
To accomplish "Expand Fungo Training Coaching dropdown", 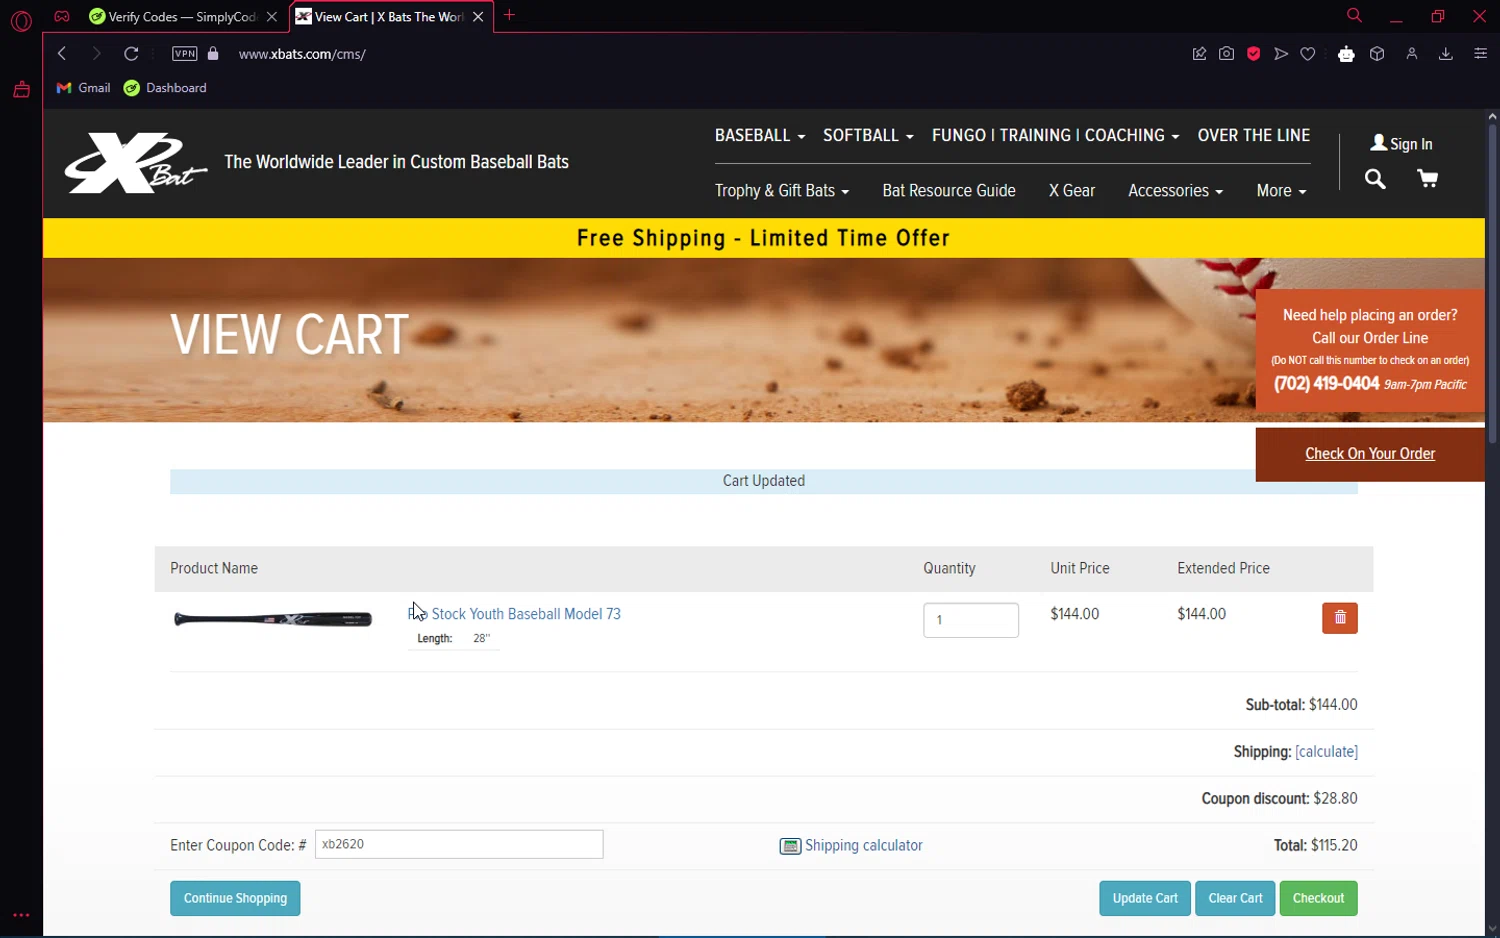I will pyautogui.click(x=1055, y=135).
